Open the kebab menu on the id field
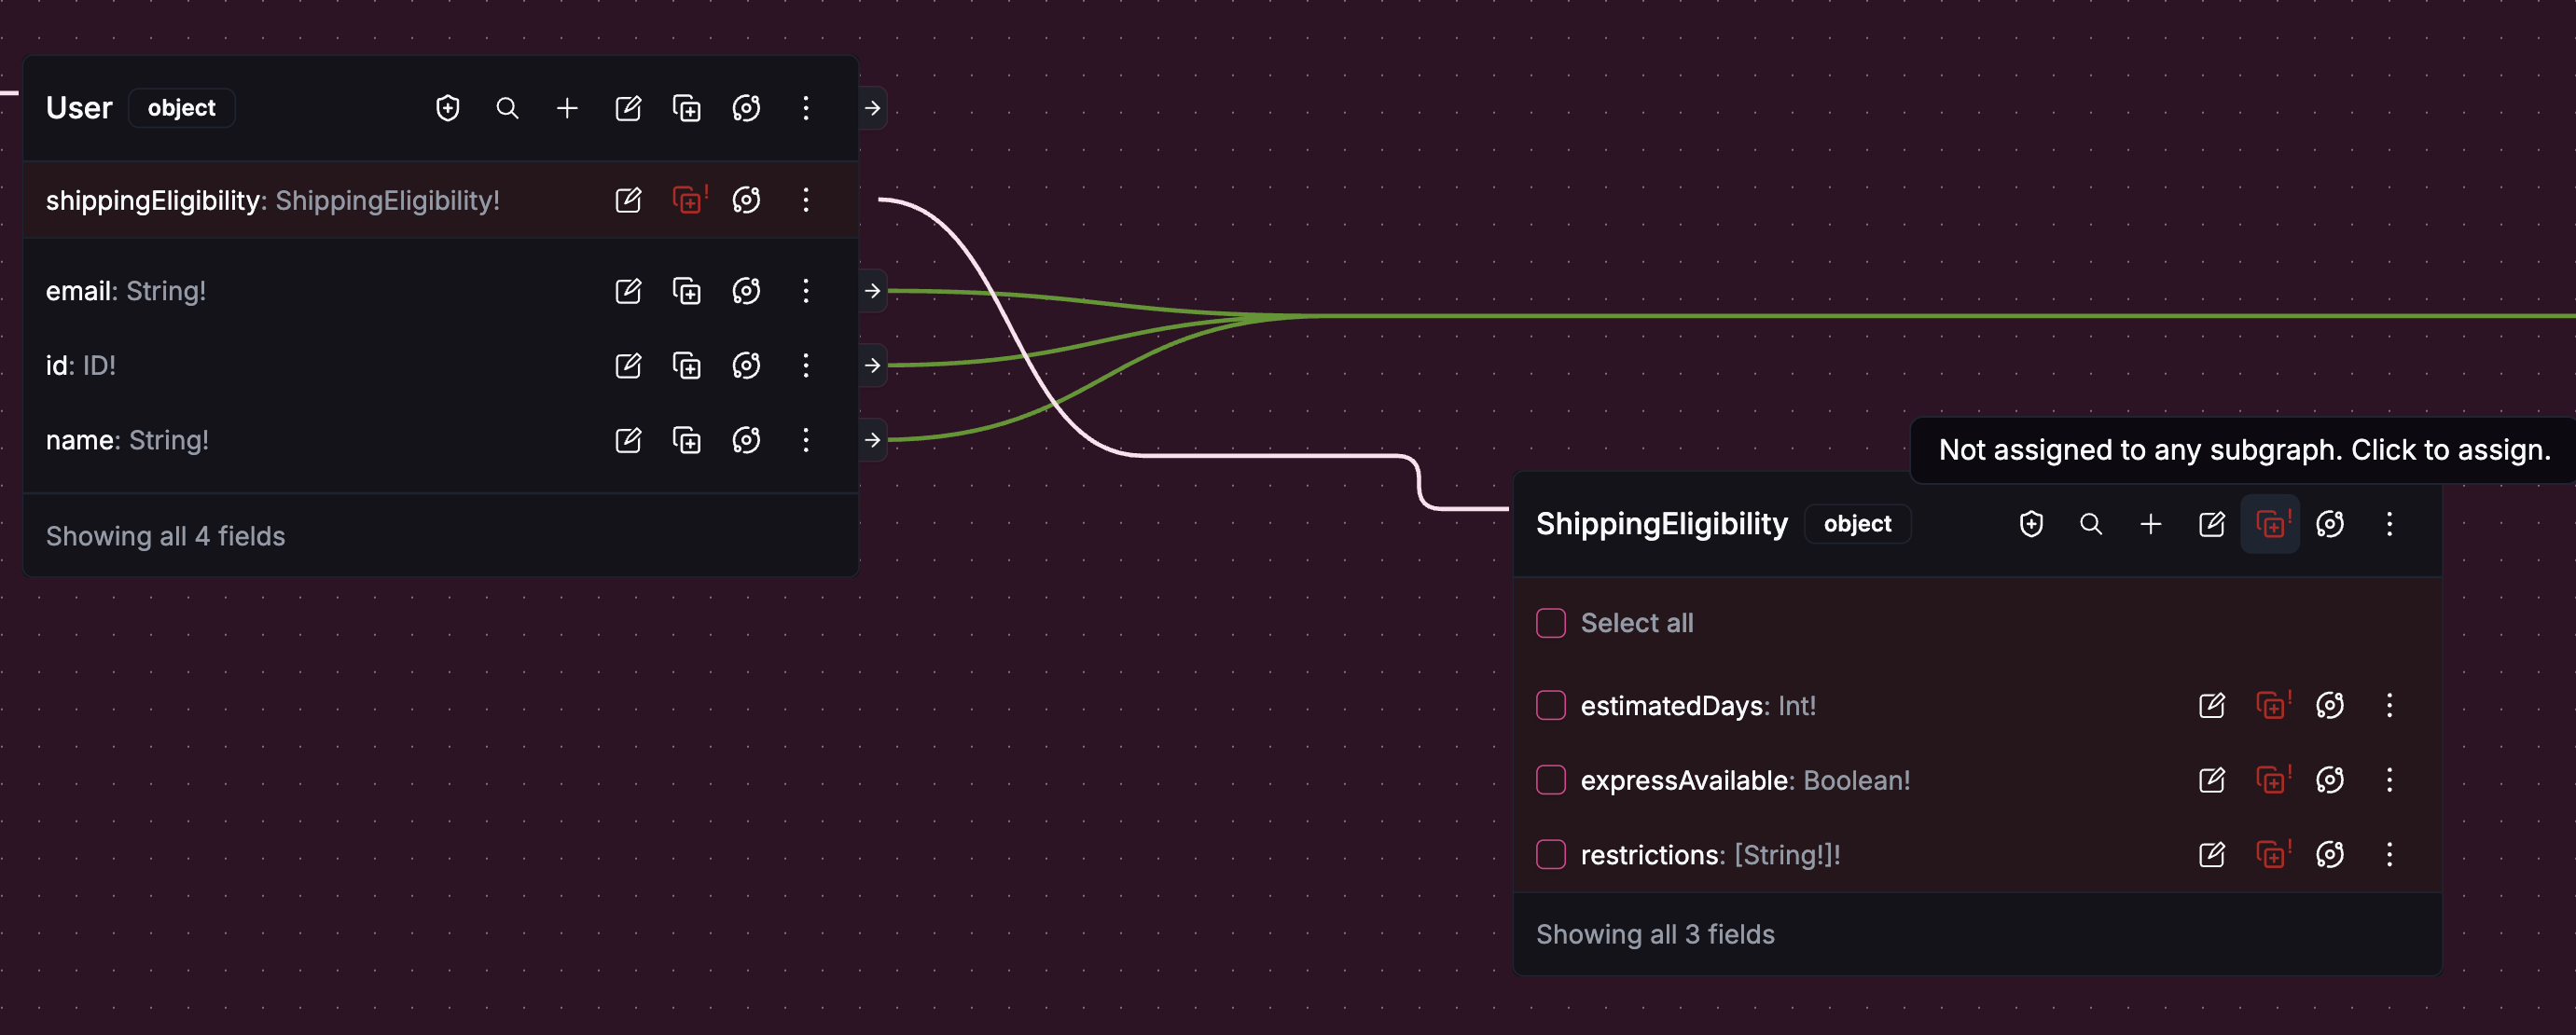The image size is (2576, 1035). (x=806, y=365)
